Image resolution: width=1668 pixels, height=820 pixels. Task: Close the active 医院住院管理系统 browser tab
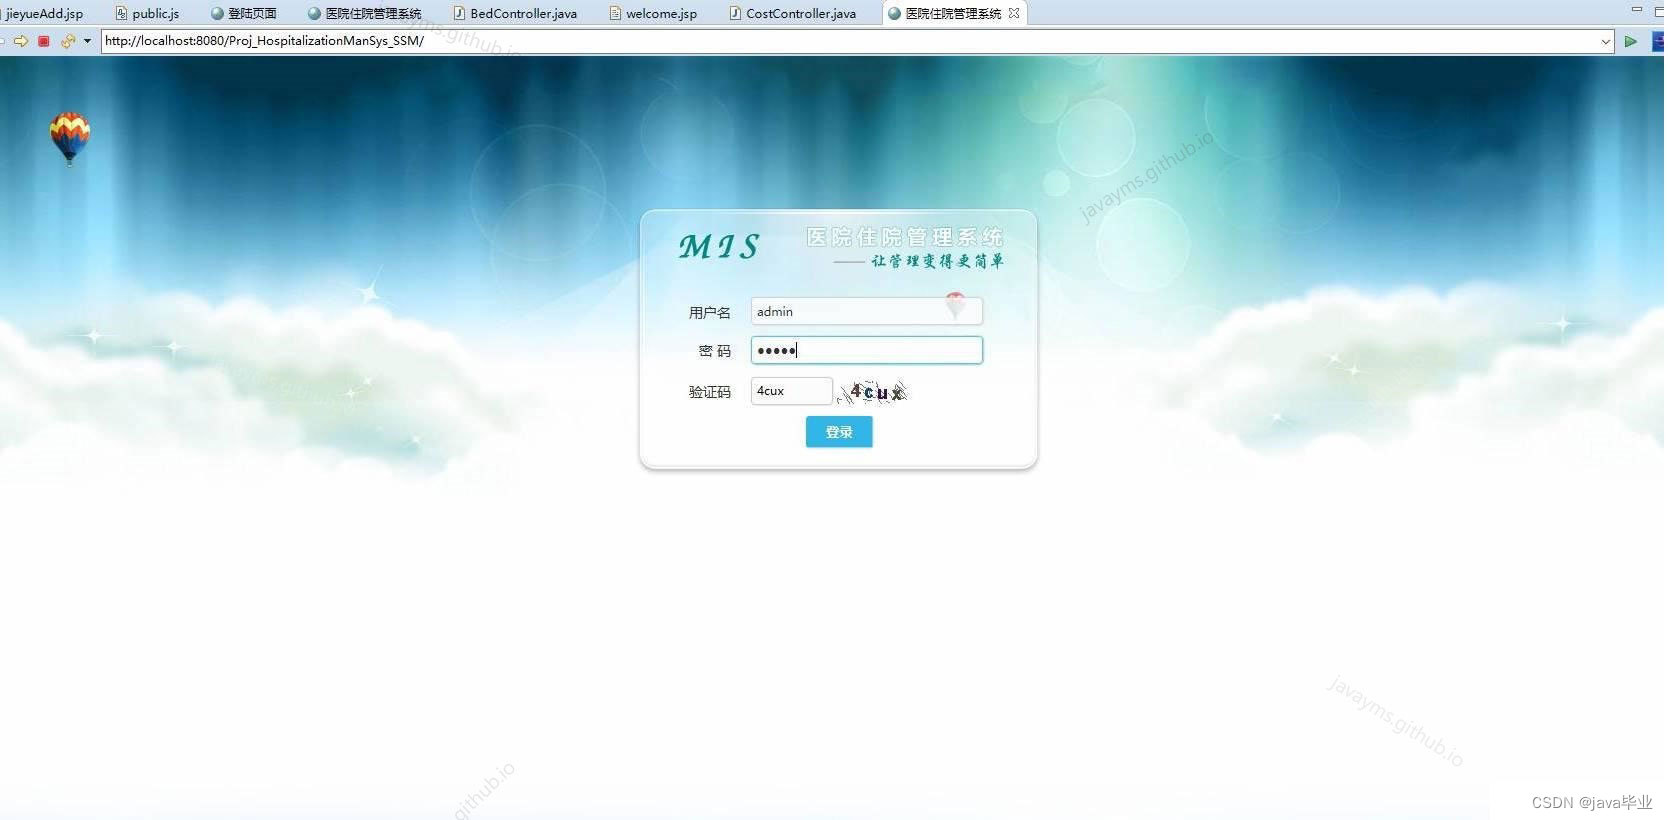click(x=1014, y=13)
